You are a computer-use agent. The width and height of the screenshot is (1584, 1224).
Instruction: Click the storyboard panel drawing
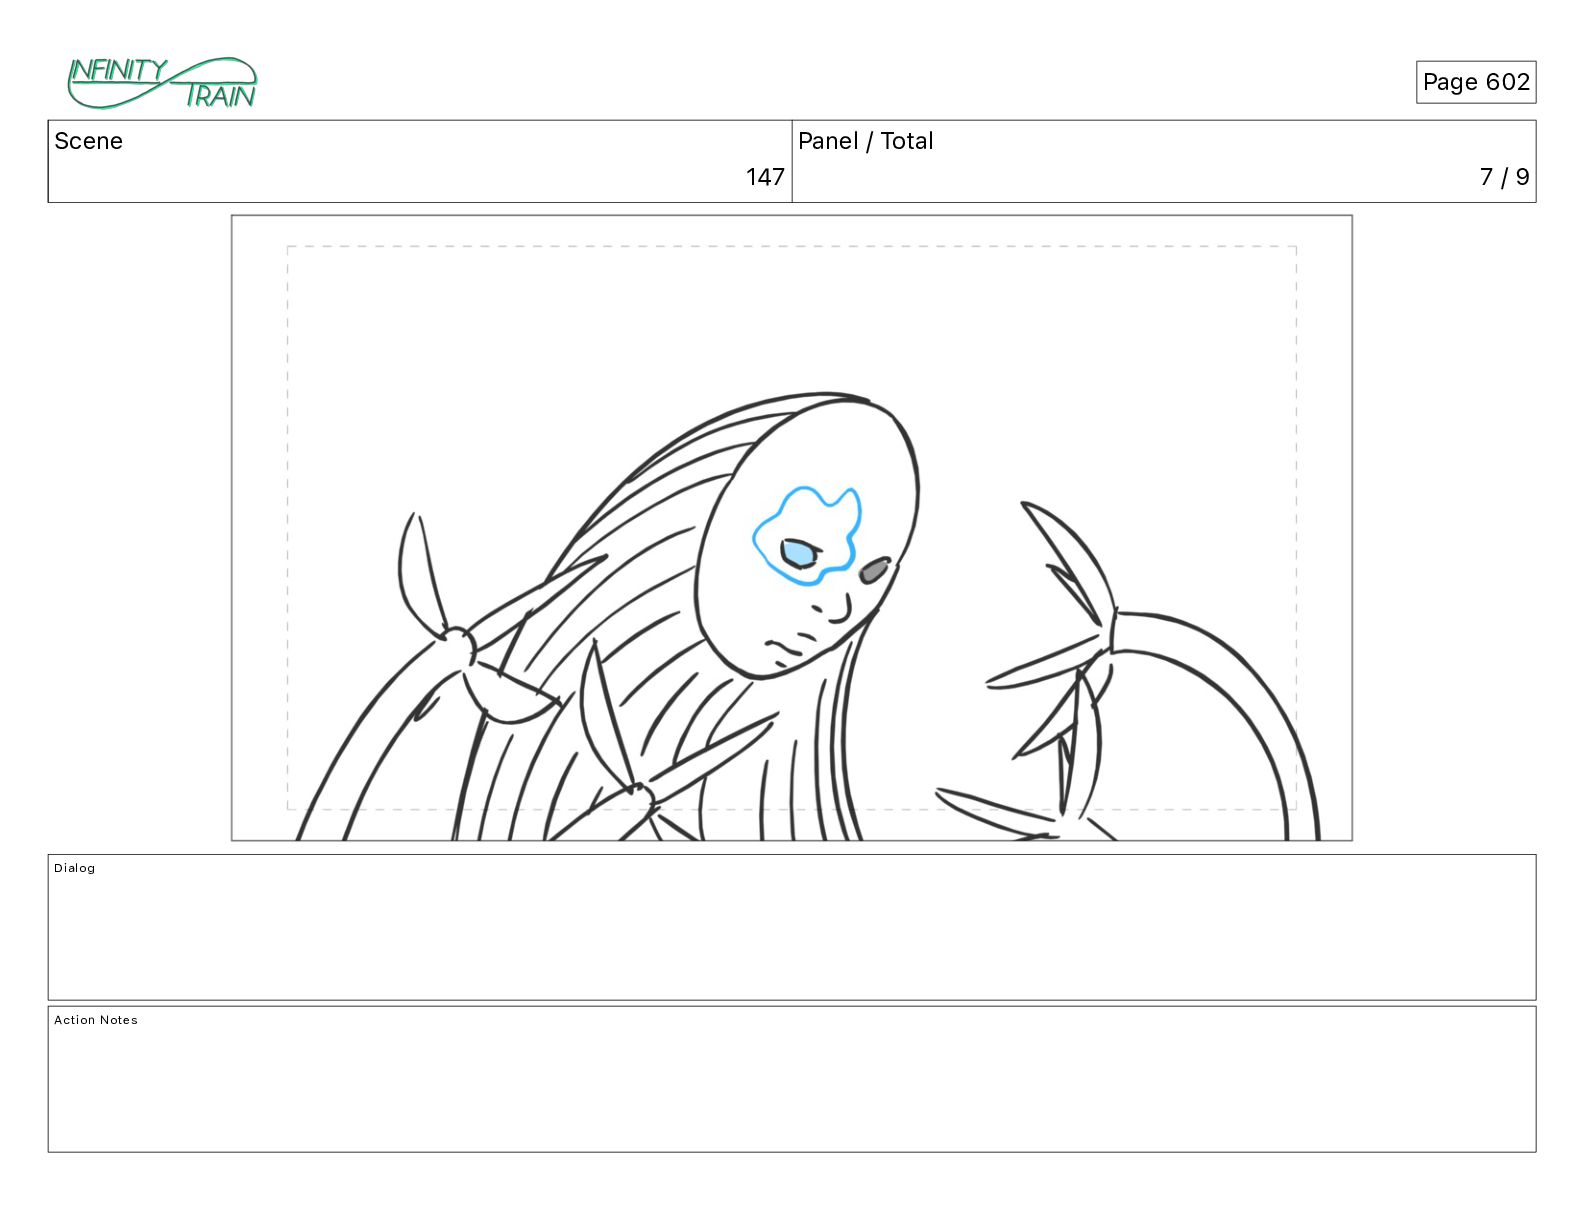point(792,528)
